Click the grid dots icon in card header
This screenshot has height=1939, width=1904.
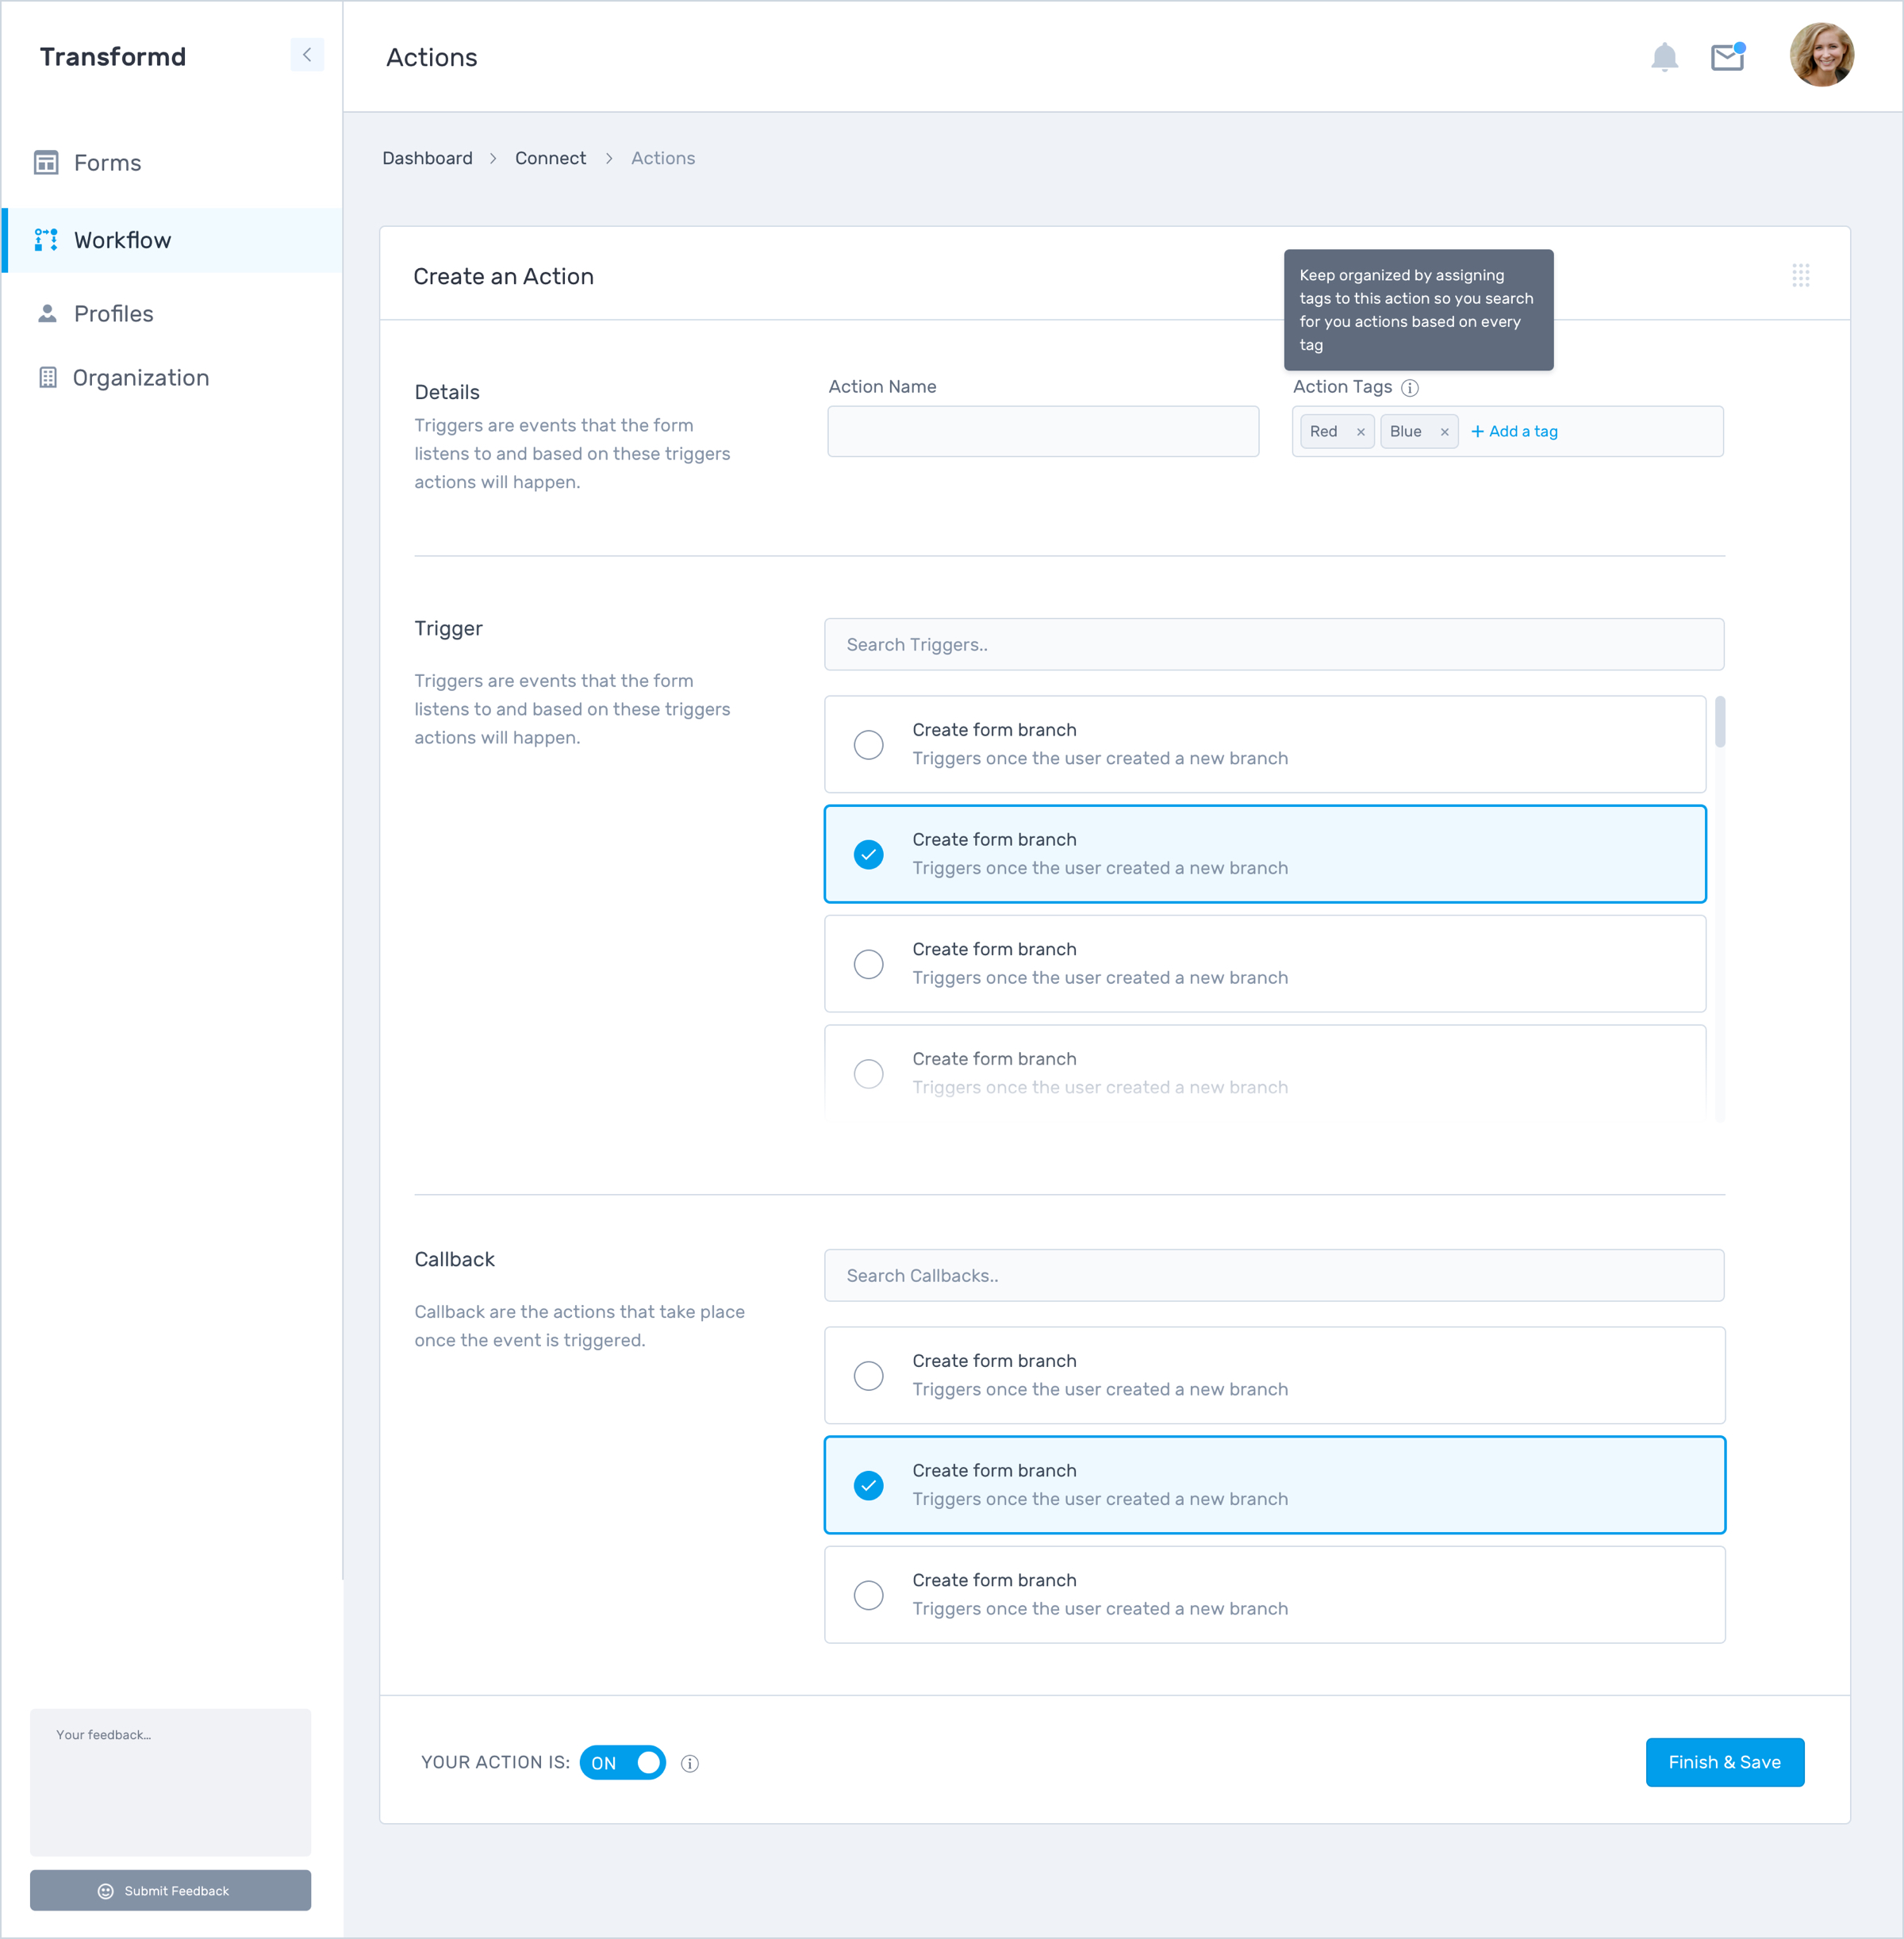pyautogui.click(x=1800, y=276)
